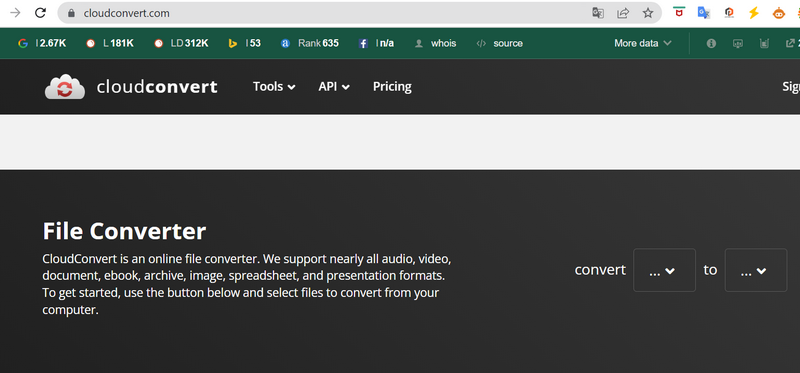This screenshot has height=373, width=800.
Task: Open the hexagonal P extension icon
Action: [x=729, y=13]
